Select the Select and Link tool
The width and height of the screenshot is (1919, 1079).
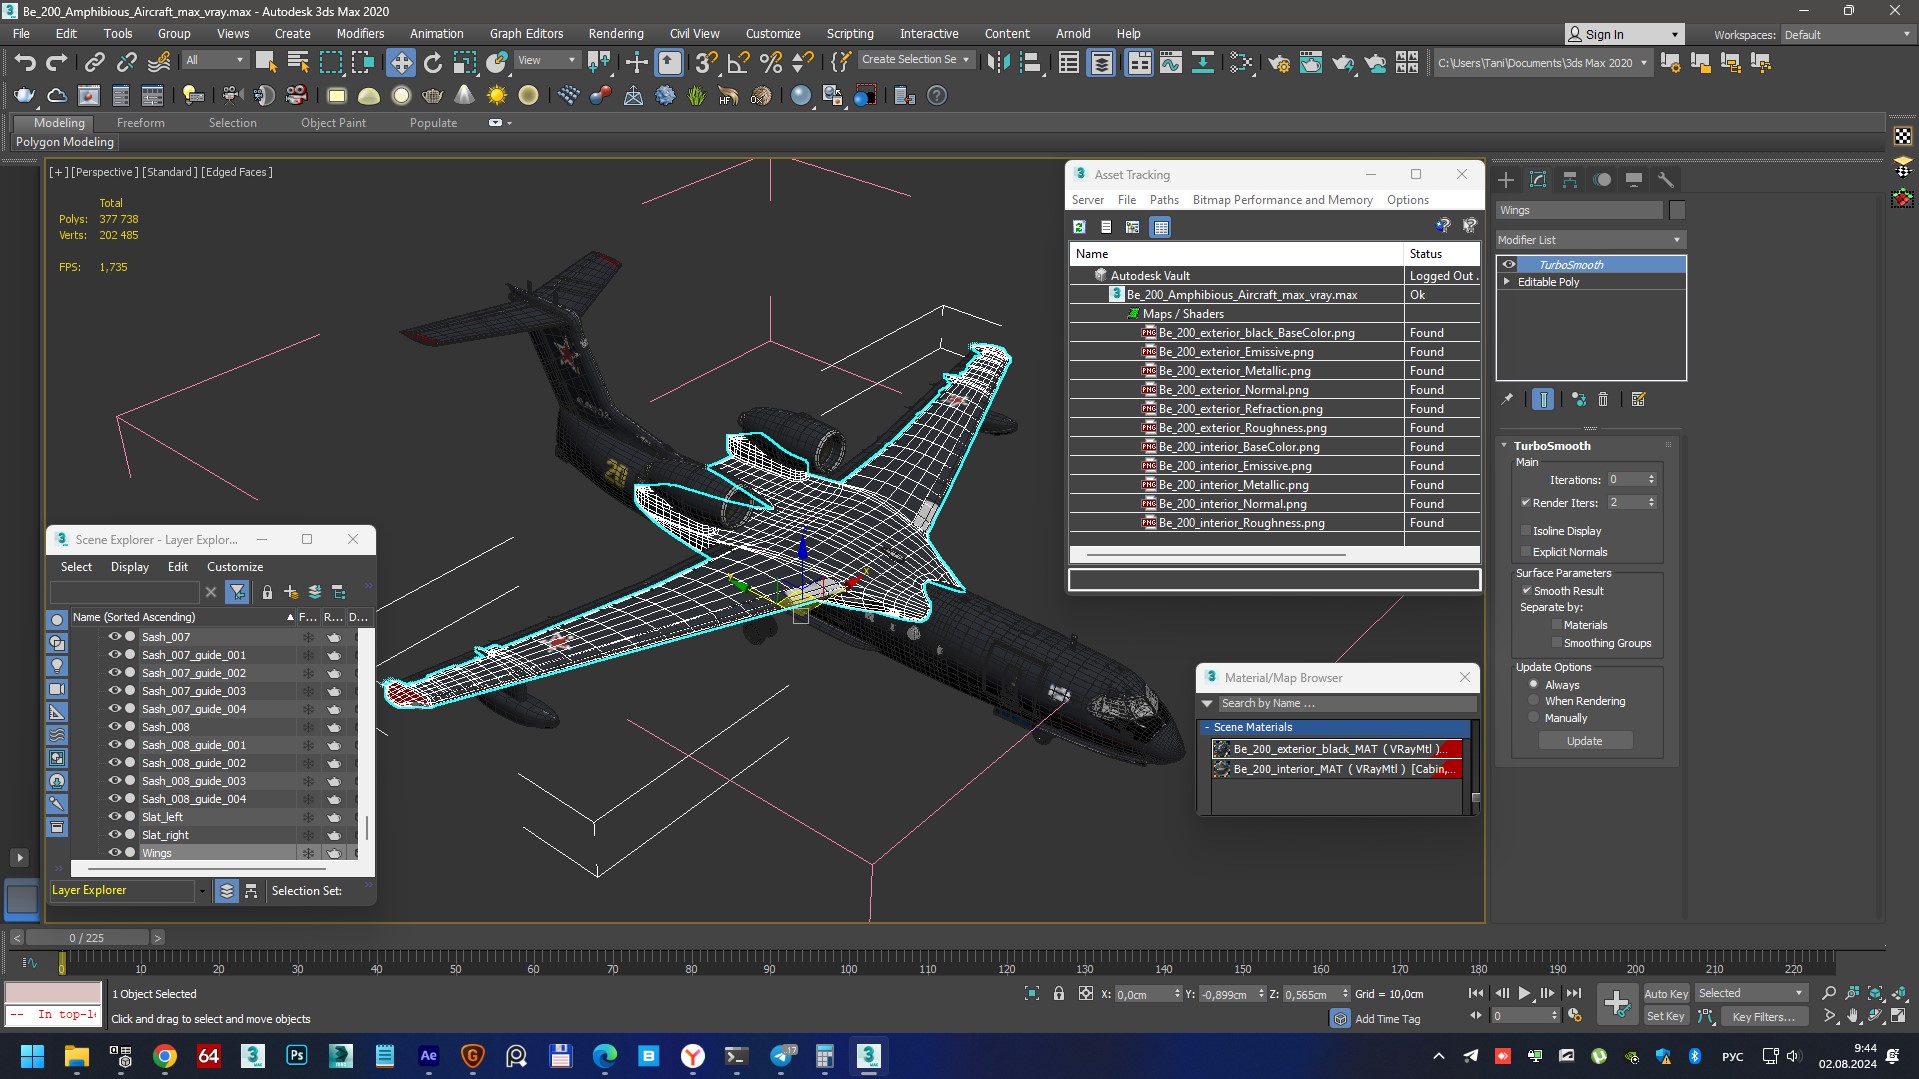tap(94, 63)
